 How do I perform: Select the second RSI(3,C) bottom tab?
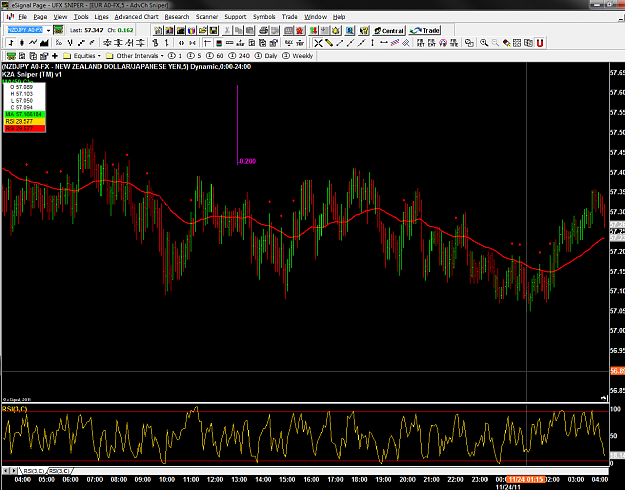59,471
